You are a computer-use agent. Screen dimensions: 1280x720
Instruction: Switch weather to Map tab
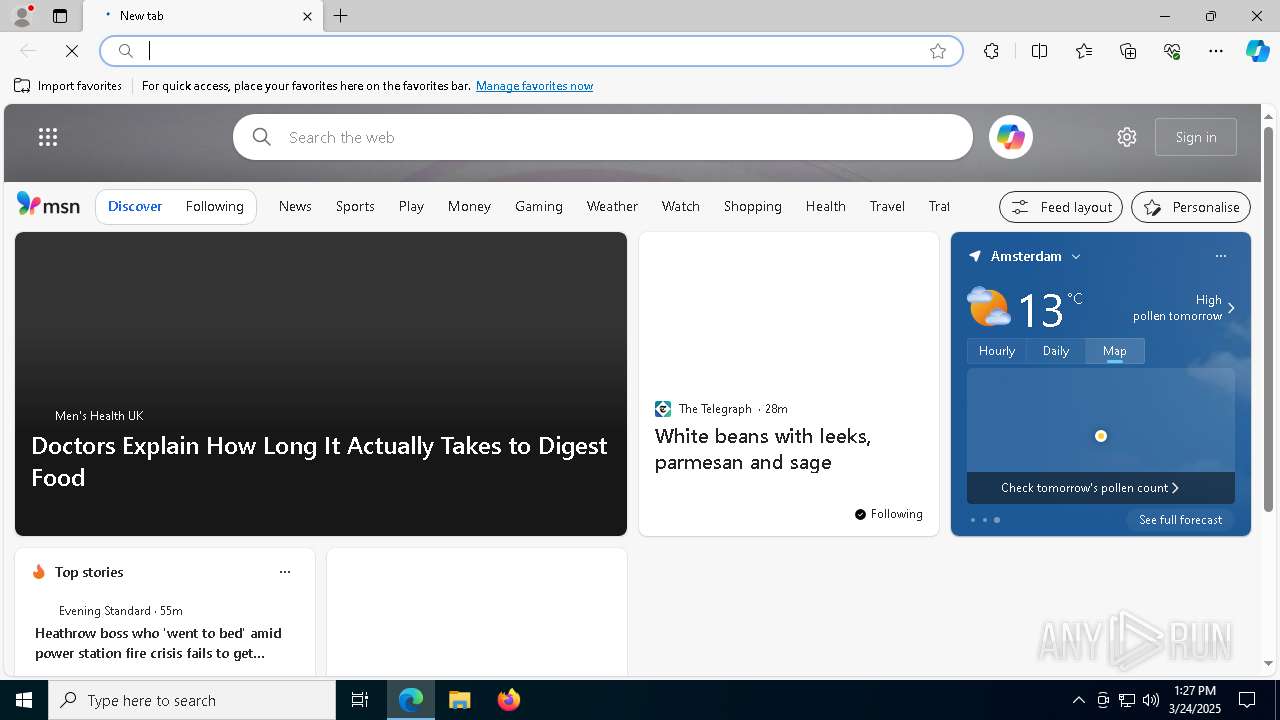(1115, 351)
